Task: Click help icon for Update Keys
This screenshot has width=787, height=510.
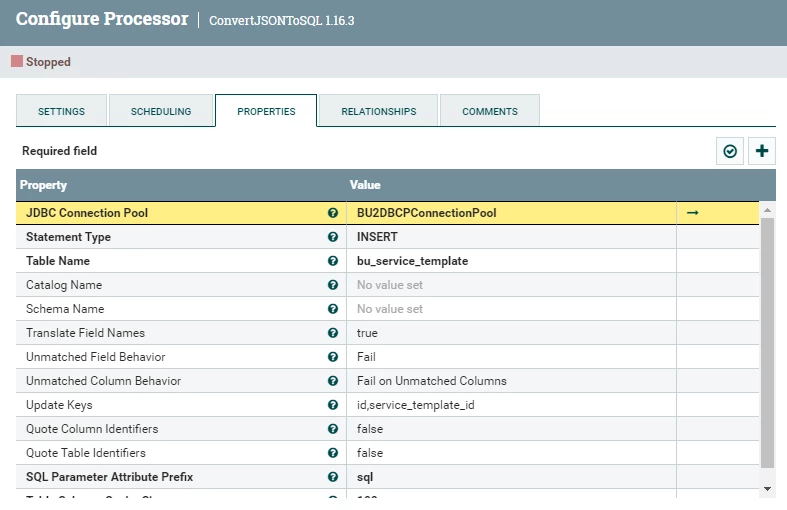Action: (x=333, y=405)
